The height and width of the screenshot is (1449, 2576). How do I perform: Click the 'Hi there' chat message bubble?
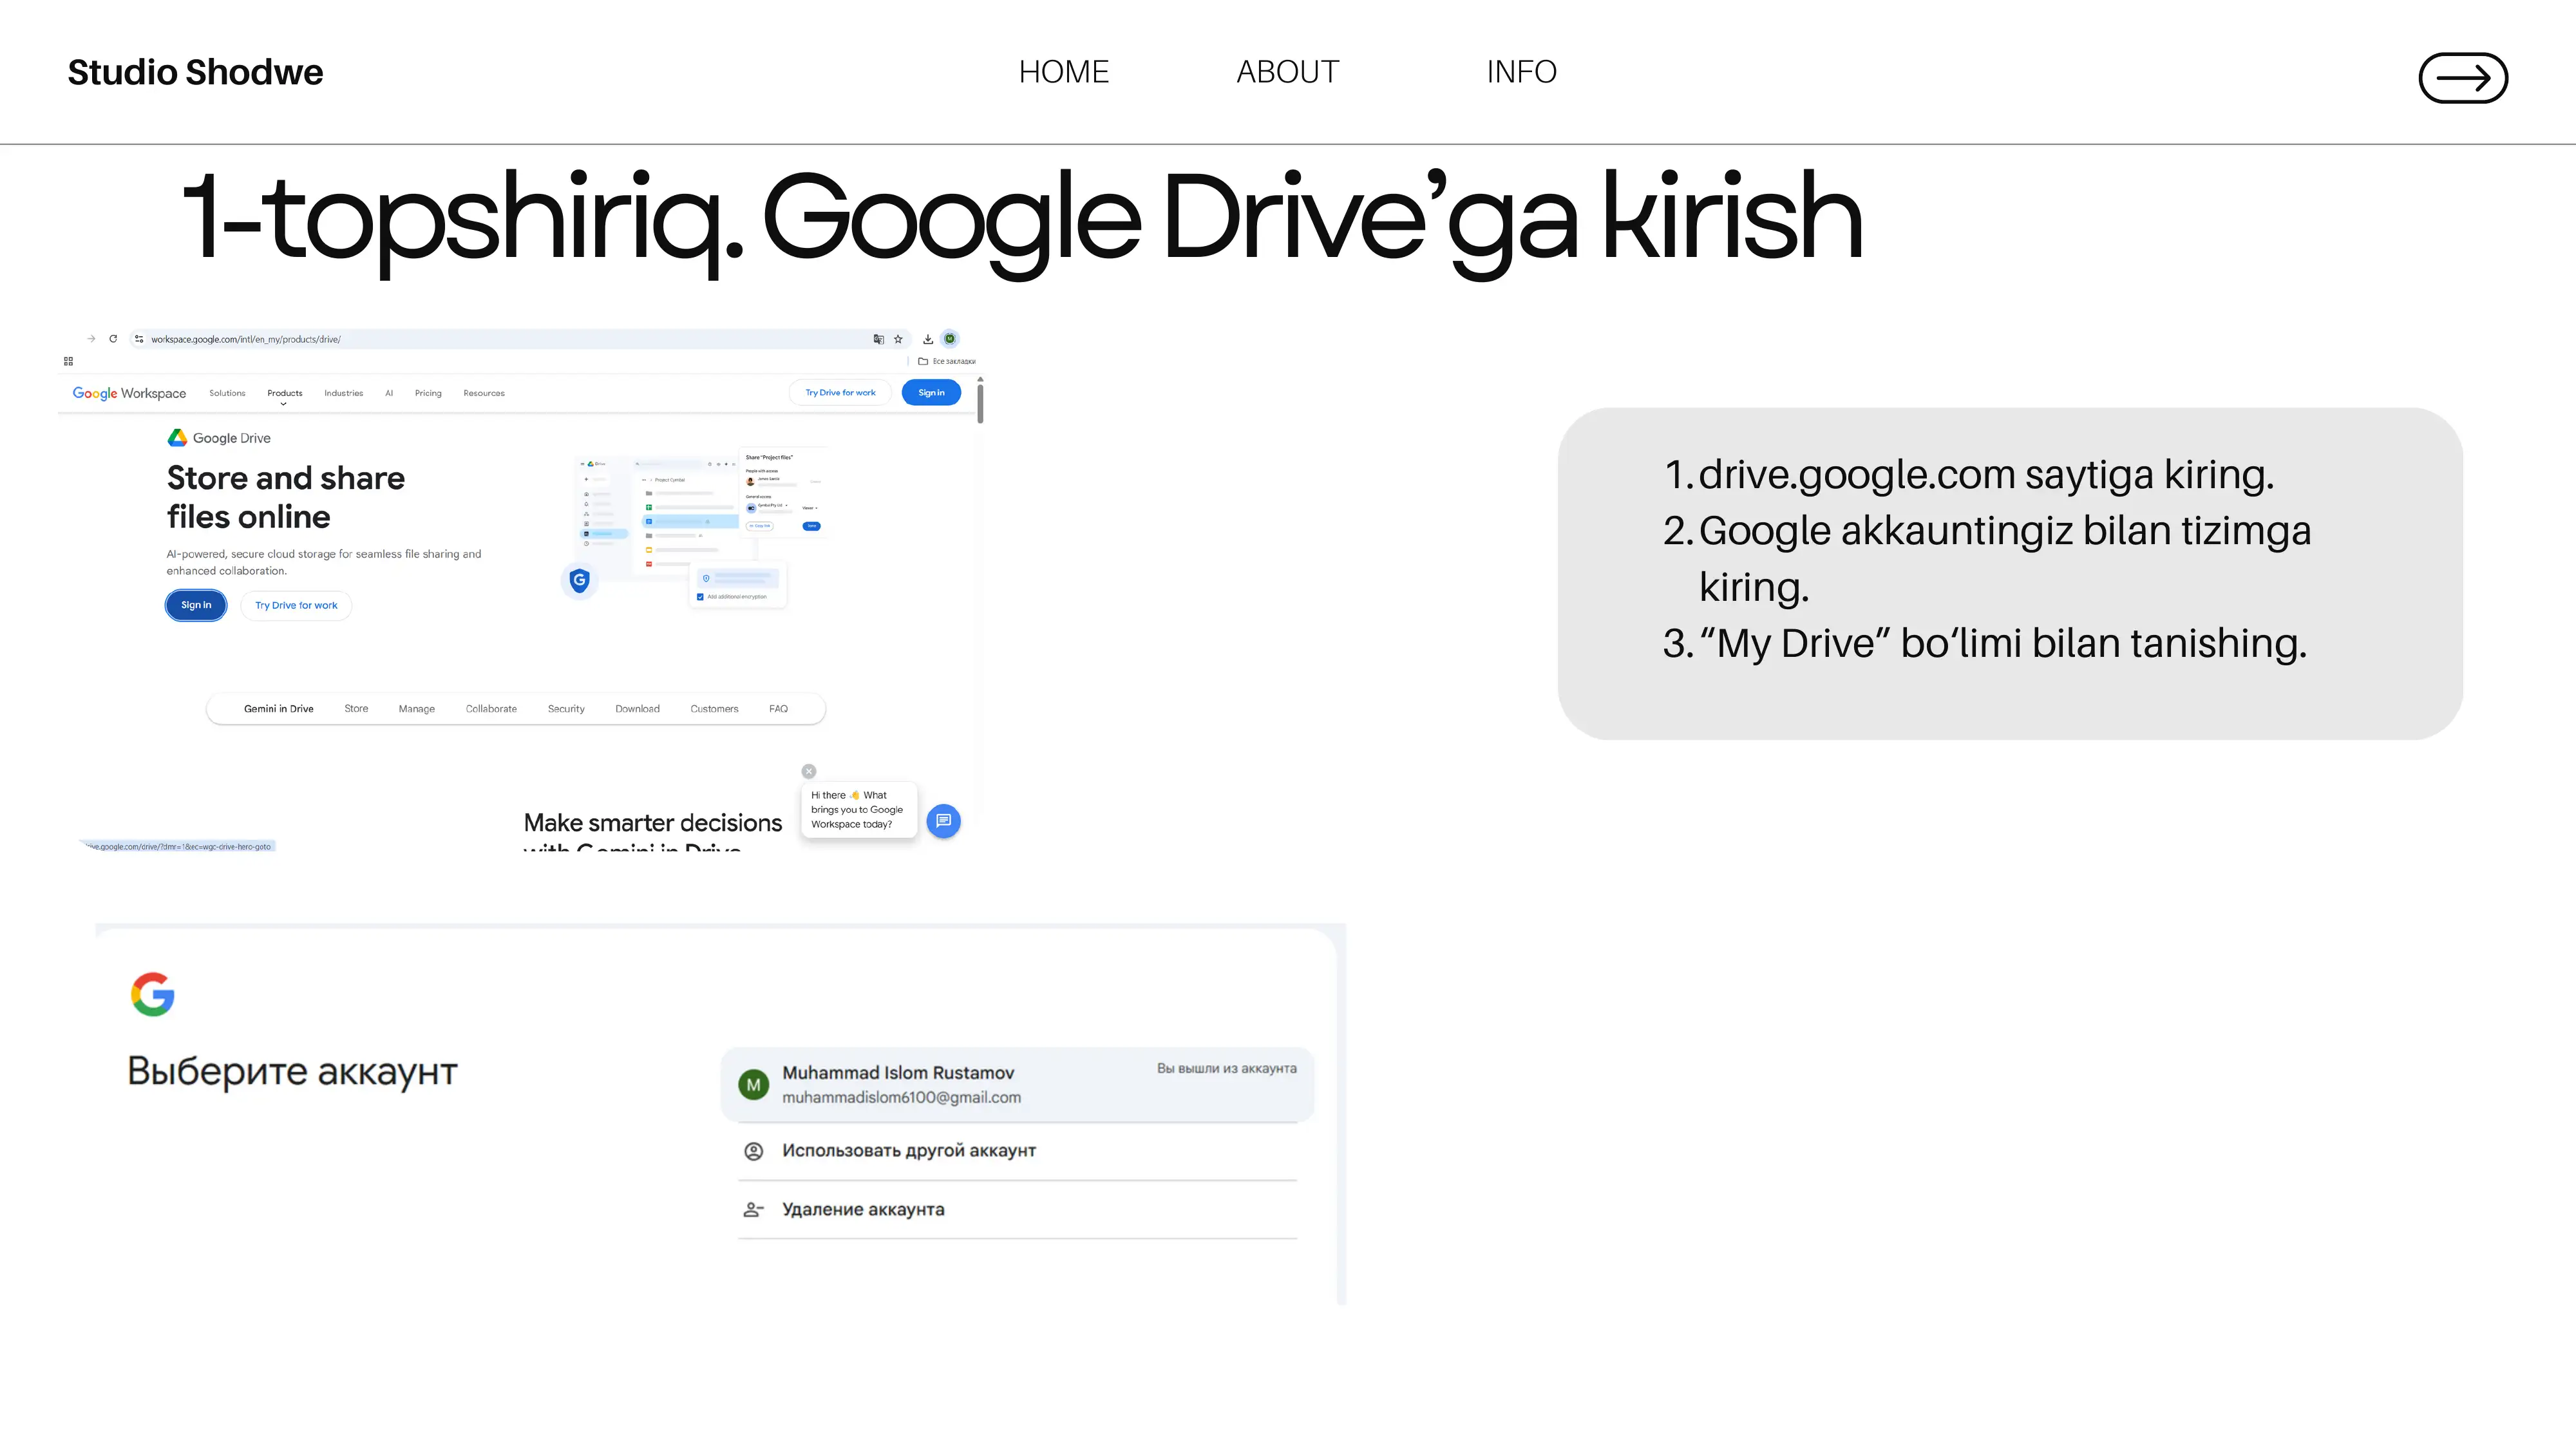click(858, 810)
